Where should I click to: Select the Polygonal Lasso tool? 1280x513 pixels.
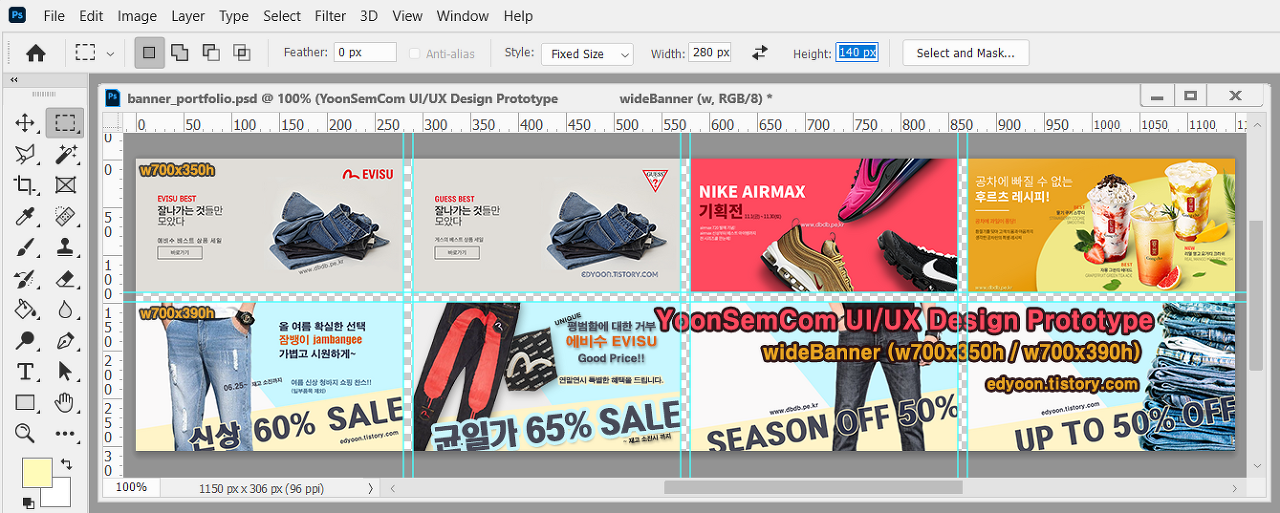[x=25, y=154]
